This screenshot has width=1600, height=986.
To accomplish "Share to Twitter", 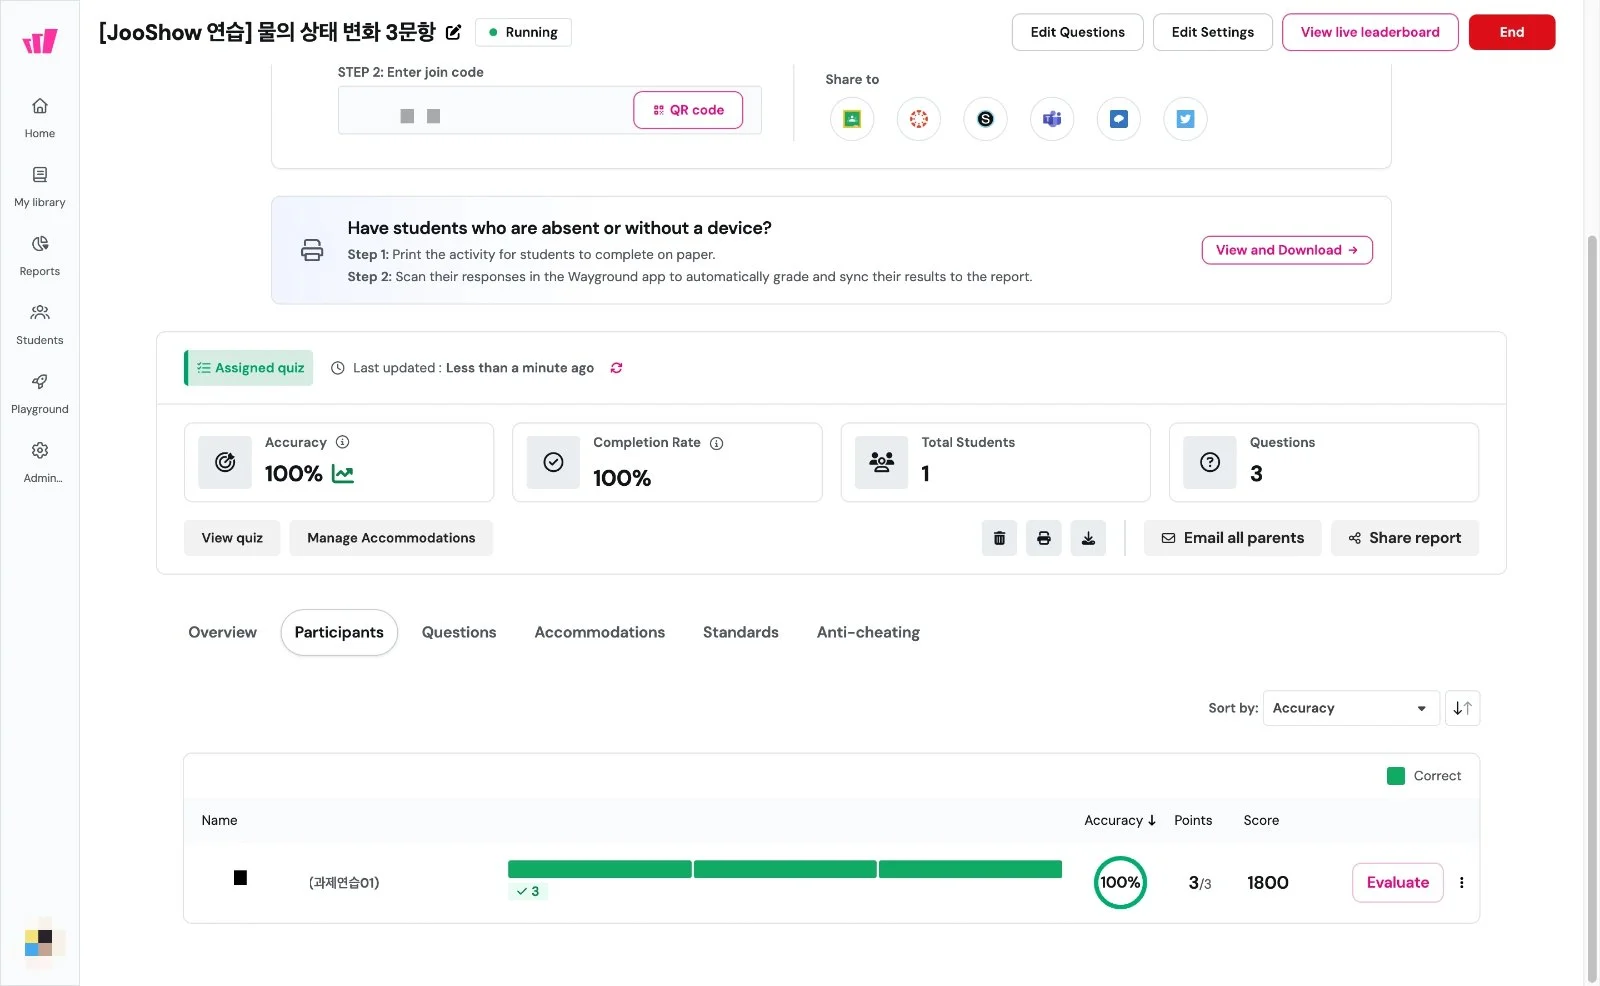I will [x=1185, y=119].
